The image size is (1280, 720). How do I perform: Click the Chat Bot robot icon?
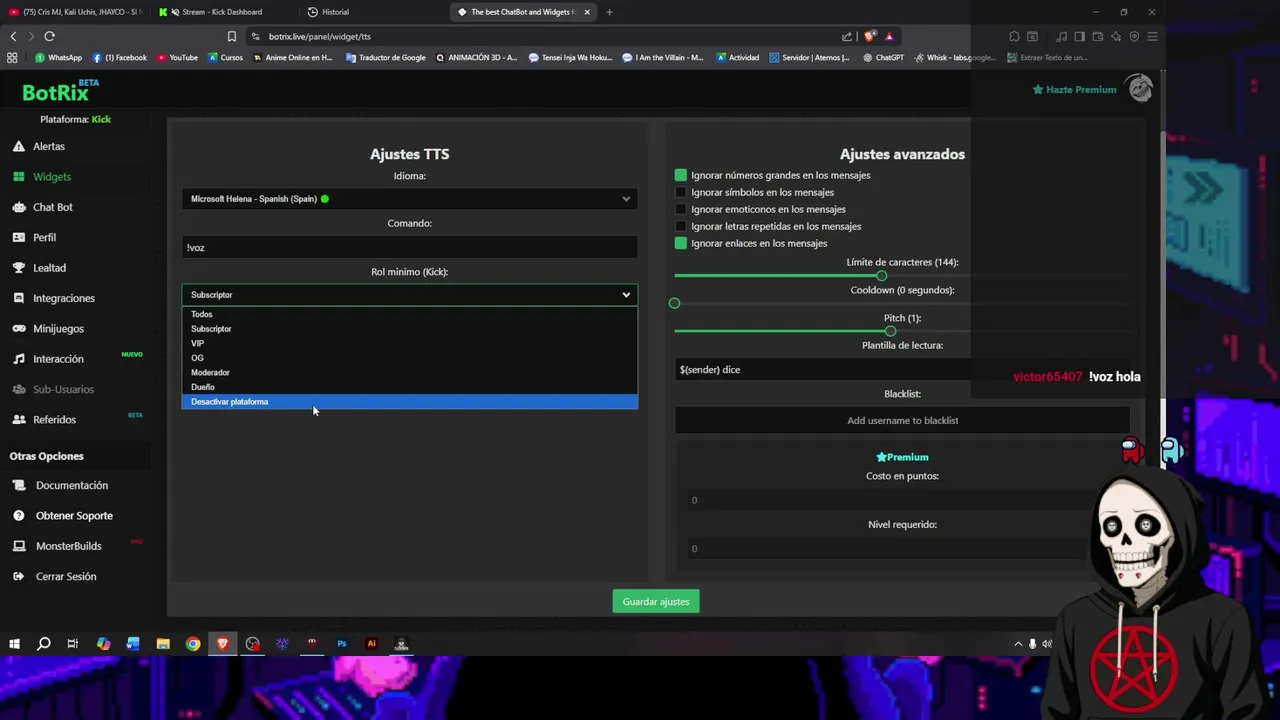(19, 207)
